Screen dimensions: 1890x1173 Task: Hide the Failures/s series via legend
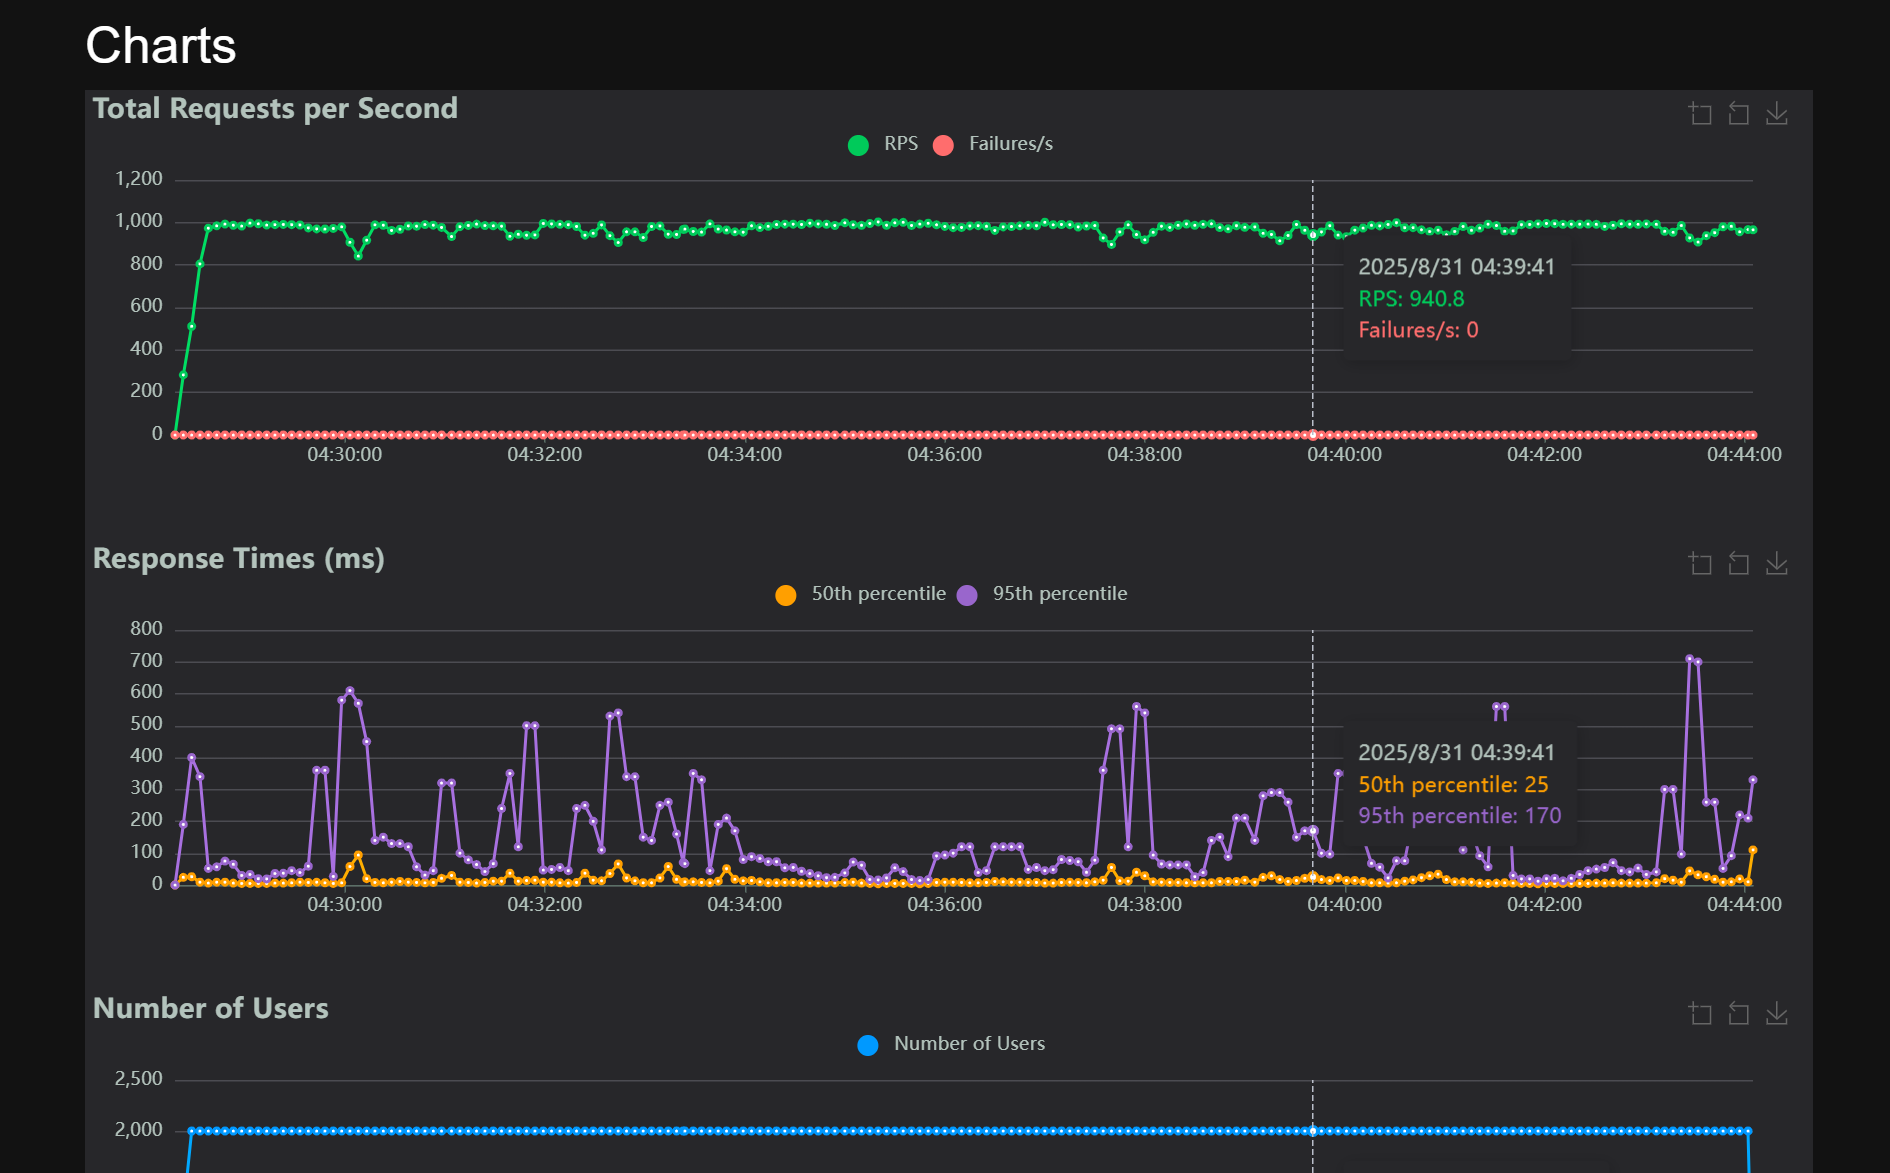(x=993, y=144)
